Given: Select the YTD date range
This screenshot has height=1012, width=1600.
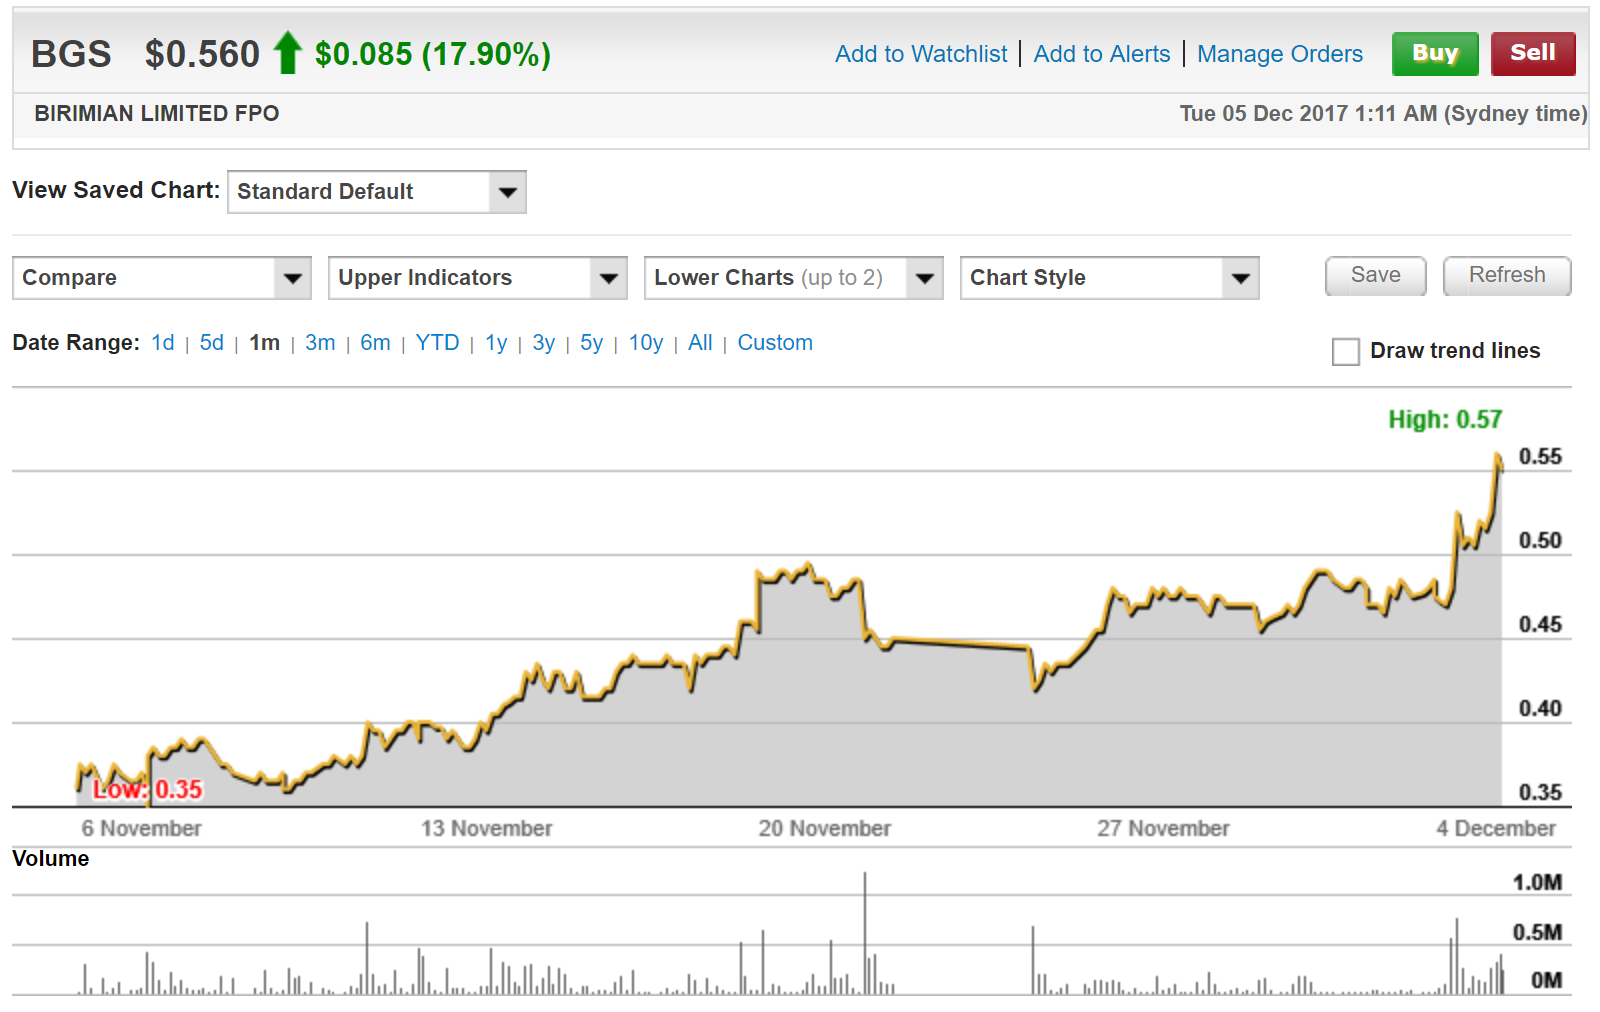Looking at the screenshot, I should (x=437, y=343).
